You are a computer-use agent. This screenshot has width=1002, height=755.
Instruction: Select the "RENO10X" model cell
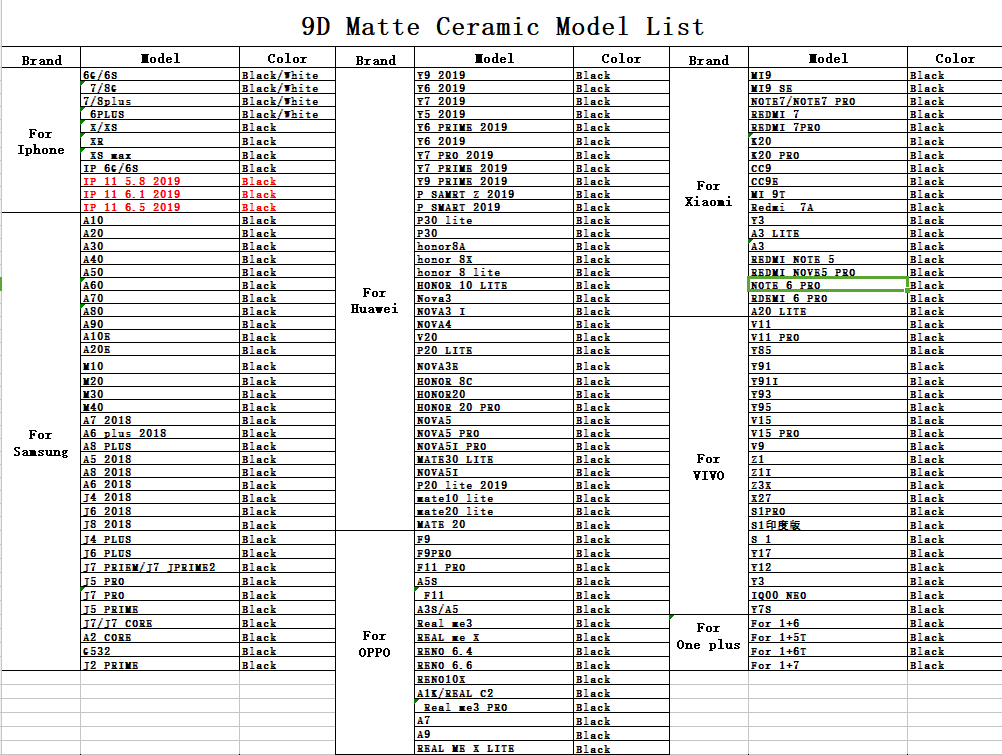442,679
